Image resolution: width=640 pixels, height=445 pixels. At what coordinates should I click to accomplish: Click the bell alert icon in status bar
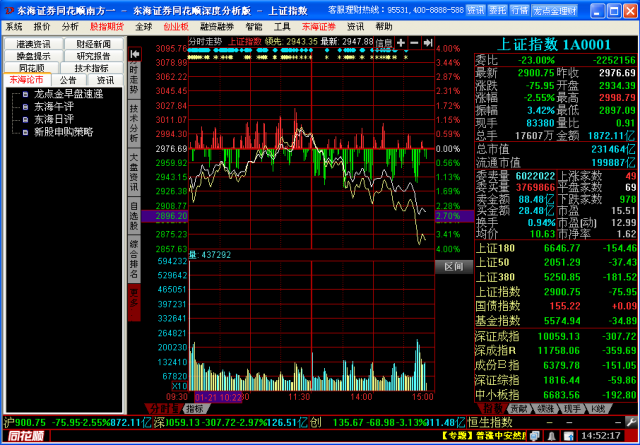coord(551,436)
